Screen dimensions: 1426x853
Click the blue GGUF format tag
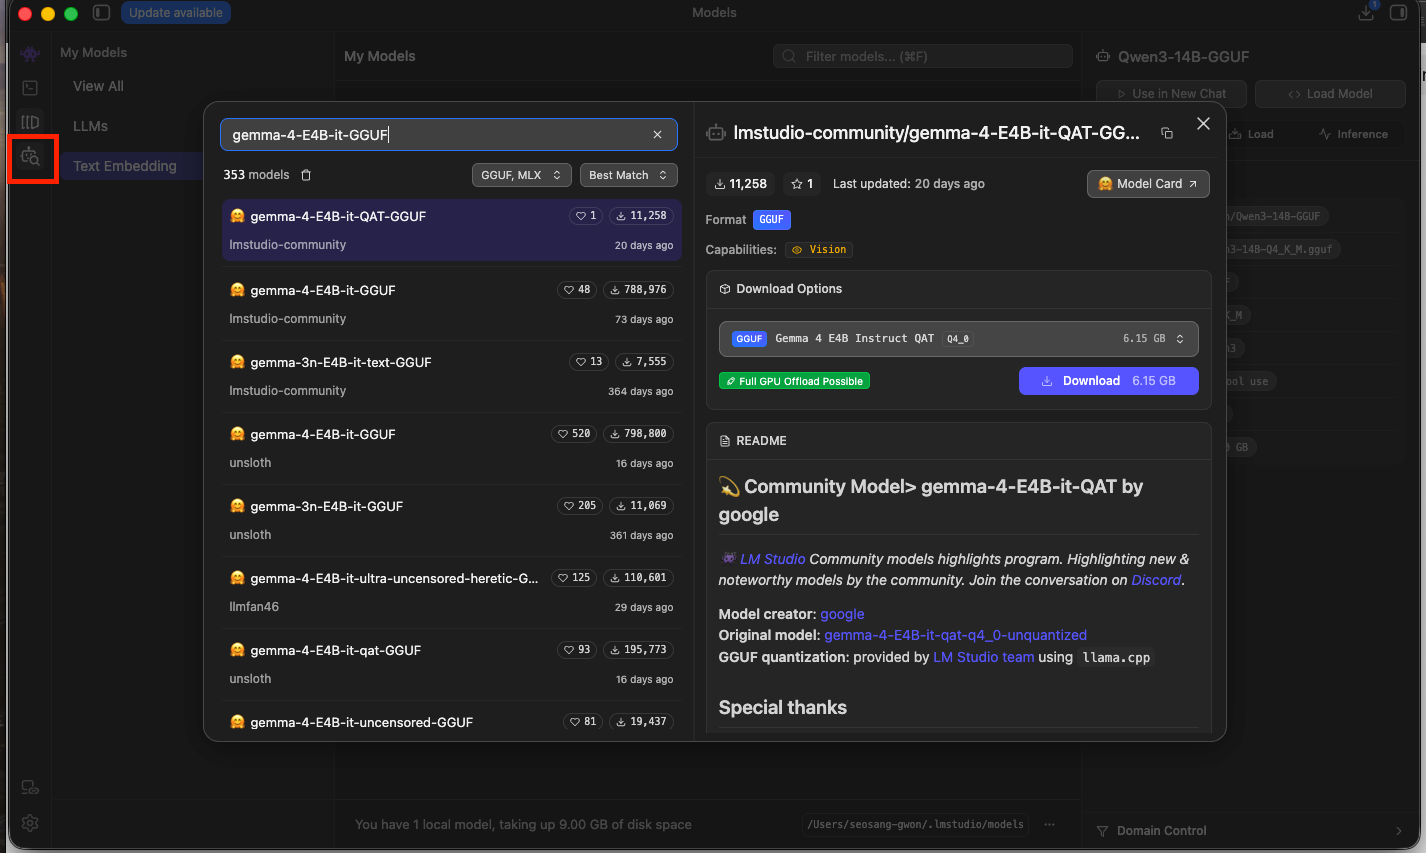[x=771, y=220]
